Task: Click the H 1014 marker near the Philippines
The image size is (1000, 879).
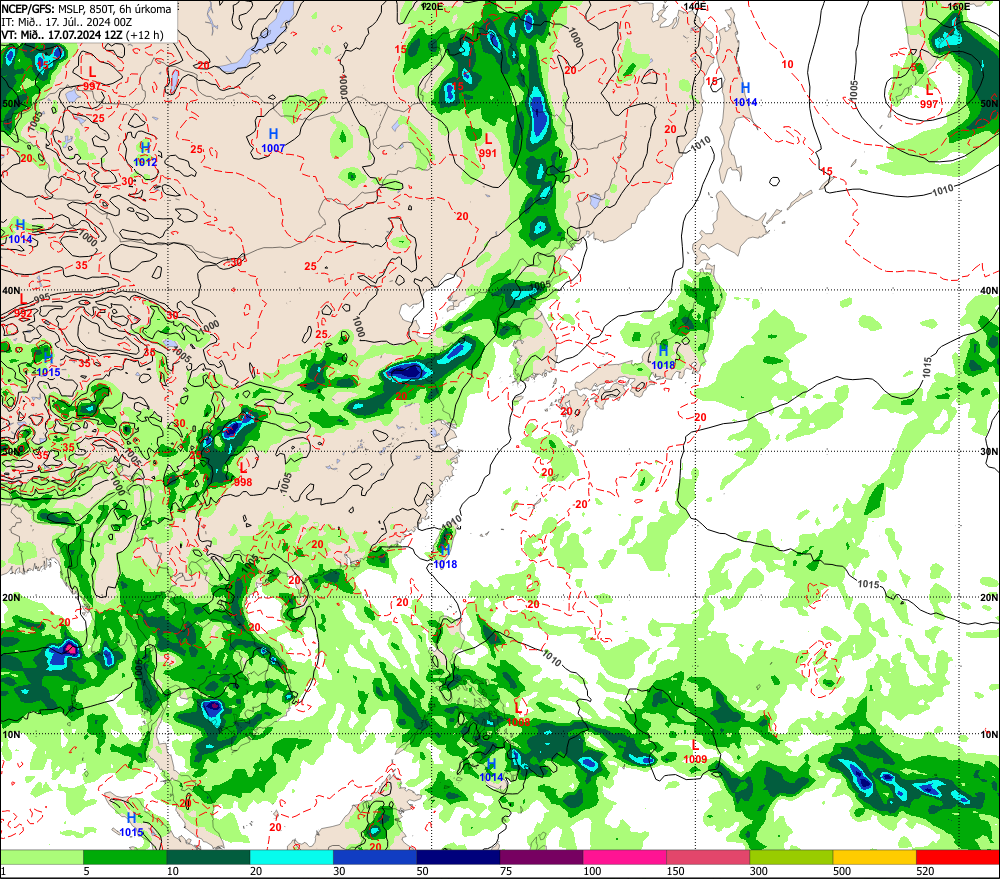Action: click(x=491, y=770)
